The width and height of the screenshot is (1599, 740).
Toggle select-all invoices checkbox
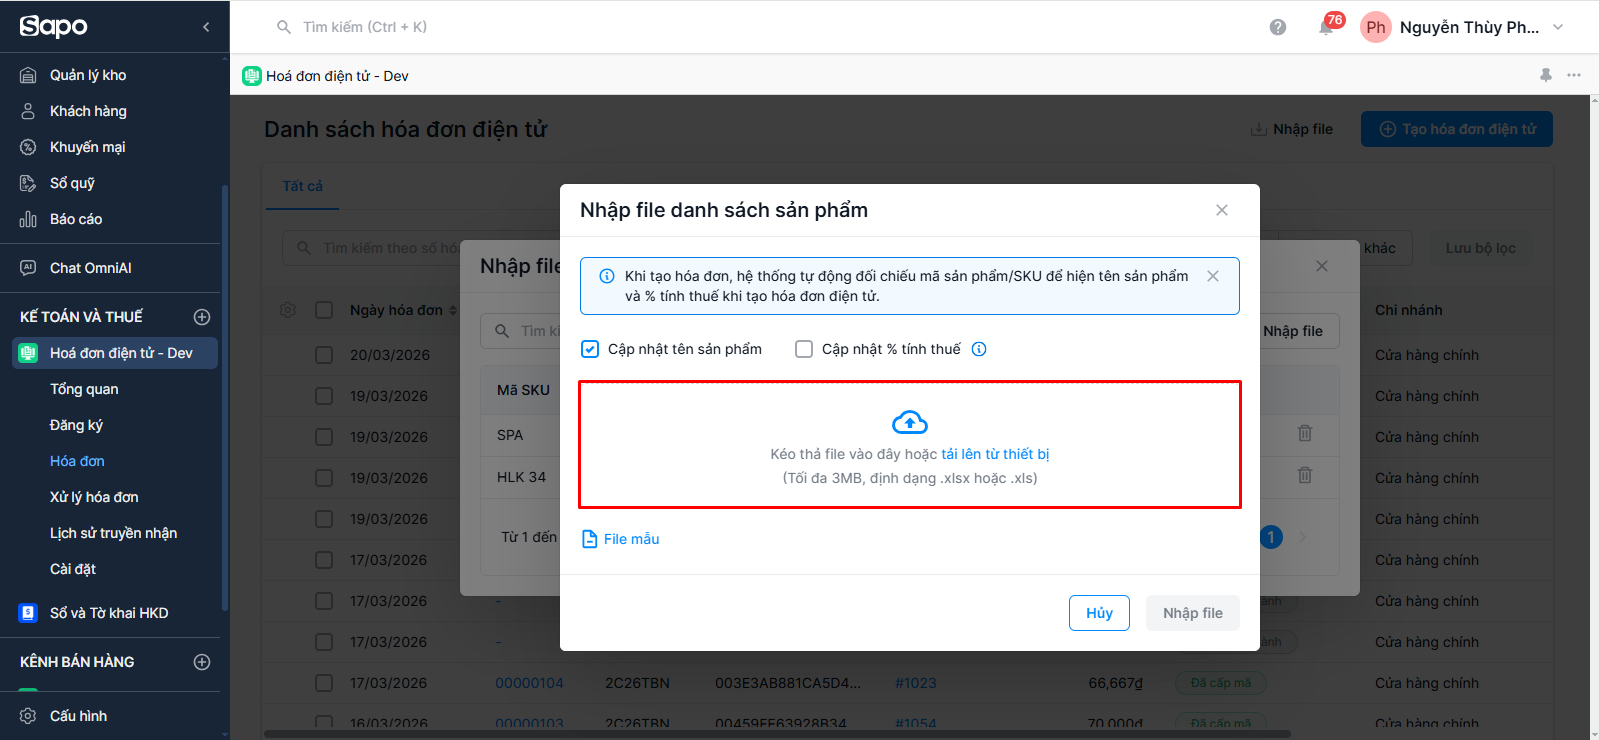[324, 310]
